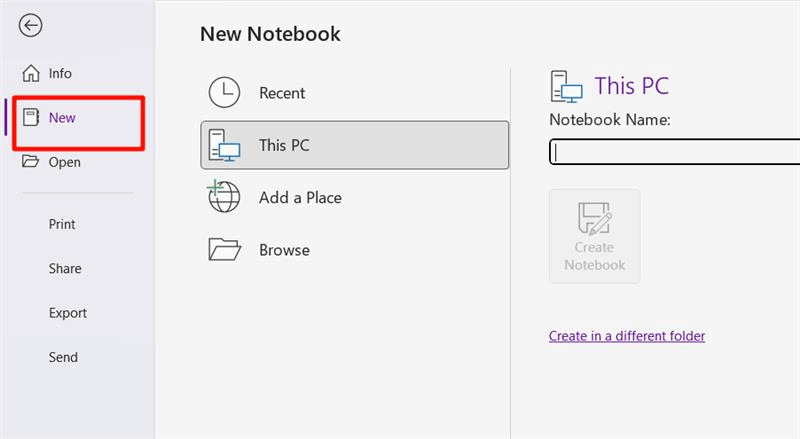Select the Open label in sidebar
This screenshot has width=800, height=439.
tap(65, 162)
